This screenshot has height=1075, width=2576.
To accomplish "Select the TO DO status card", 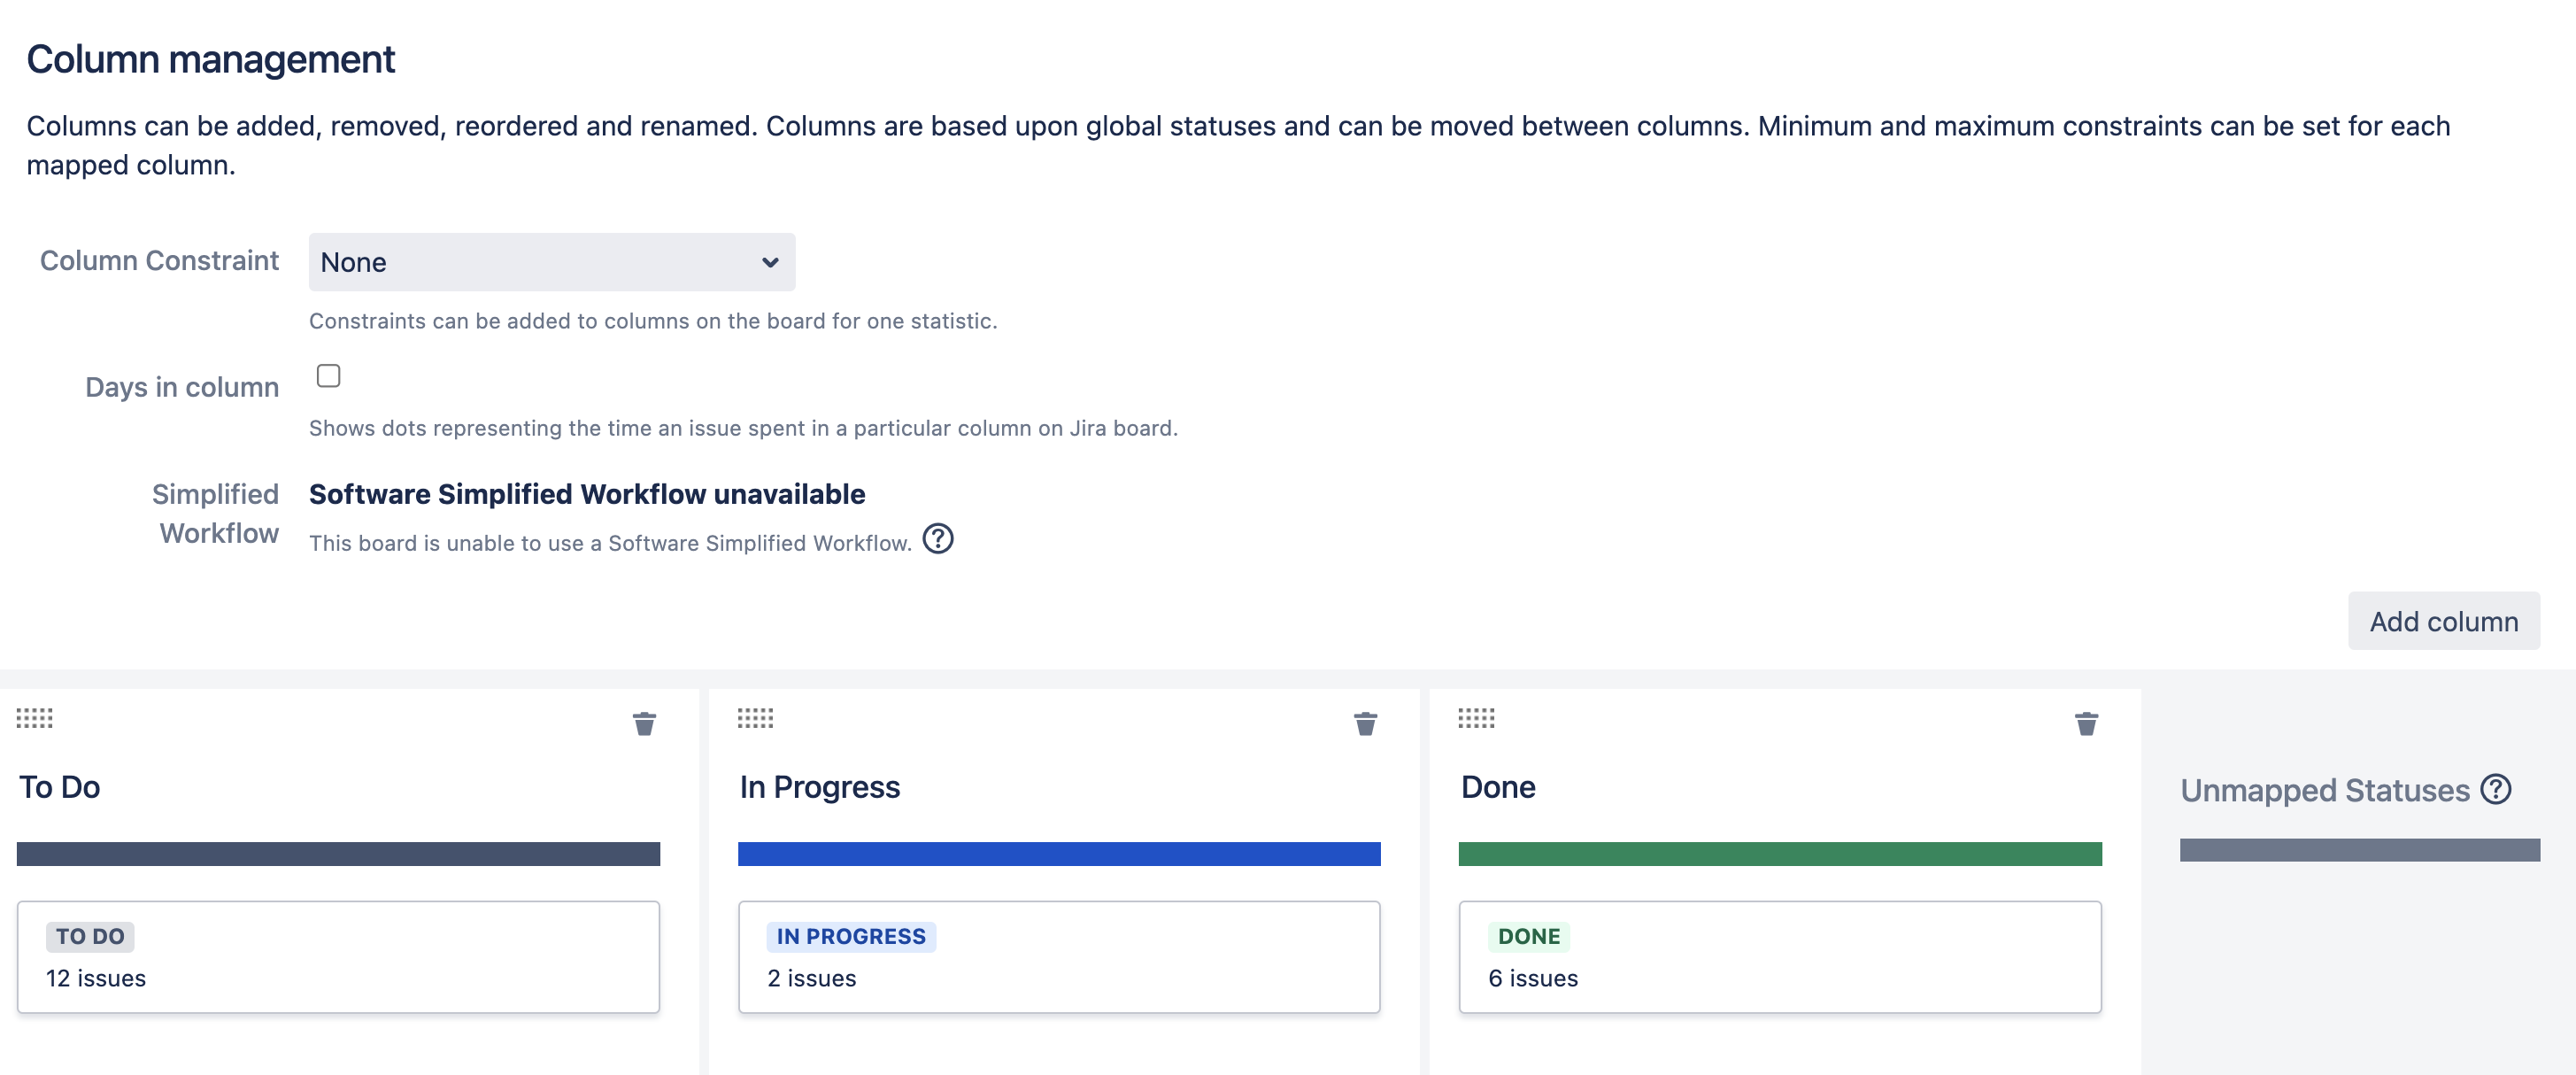I will point(338,956).
